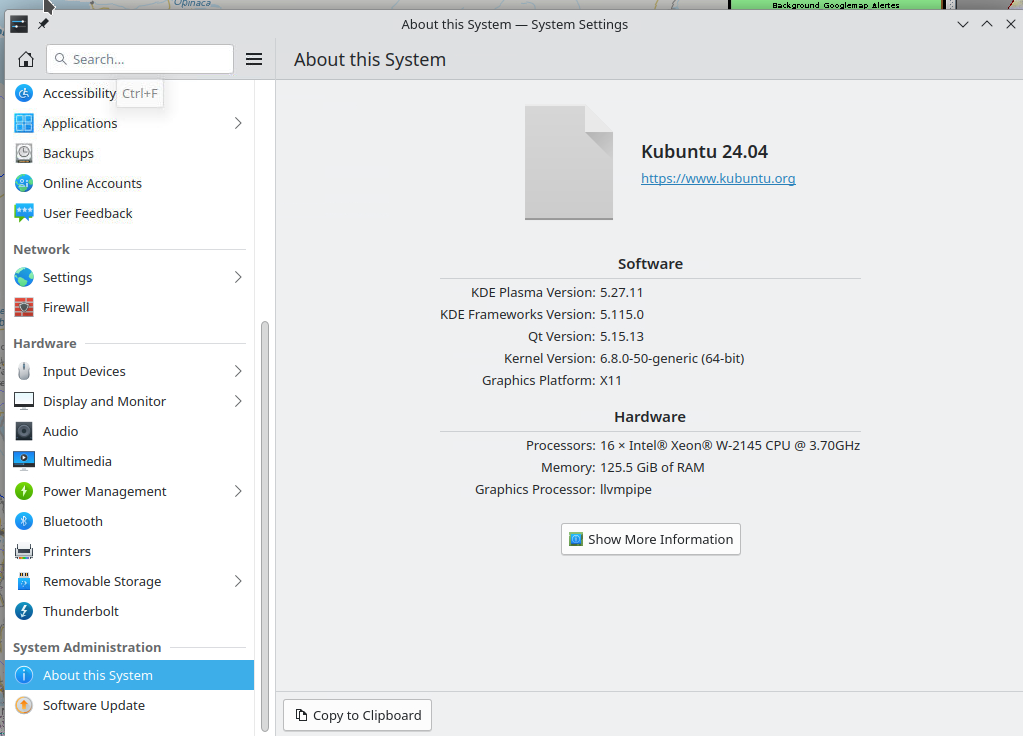Screen dimensions: 1023x736
Task: Select Thunderbolt in the sidebar
Action: 129,611
